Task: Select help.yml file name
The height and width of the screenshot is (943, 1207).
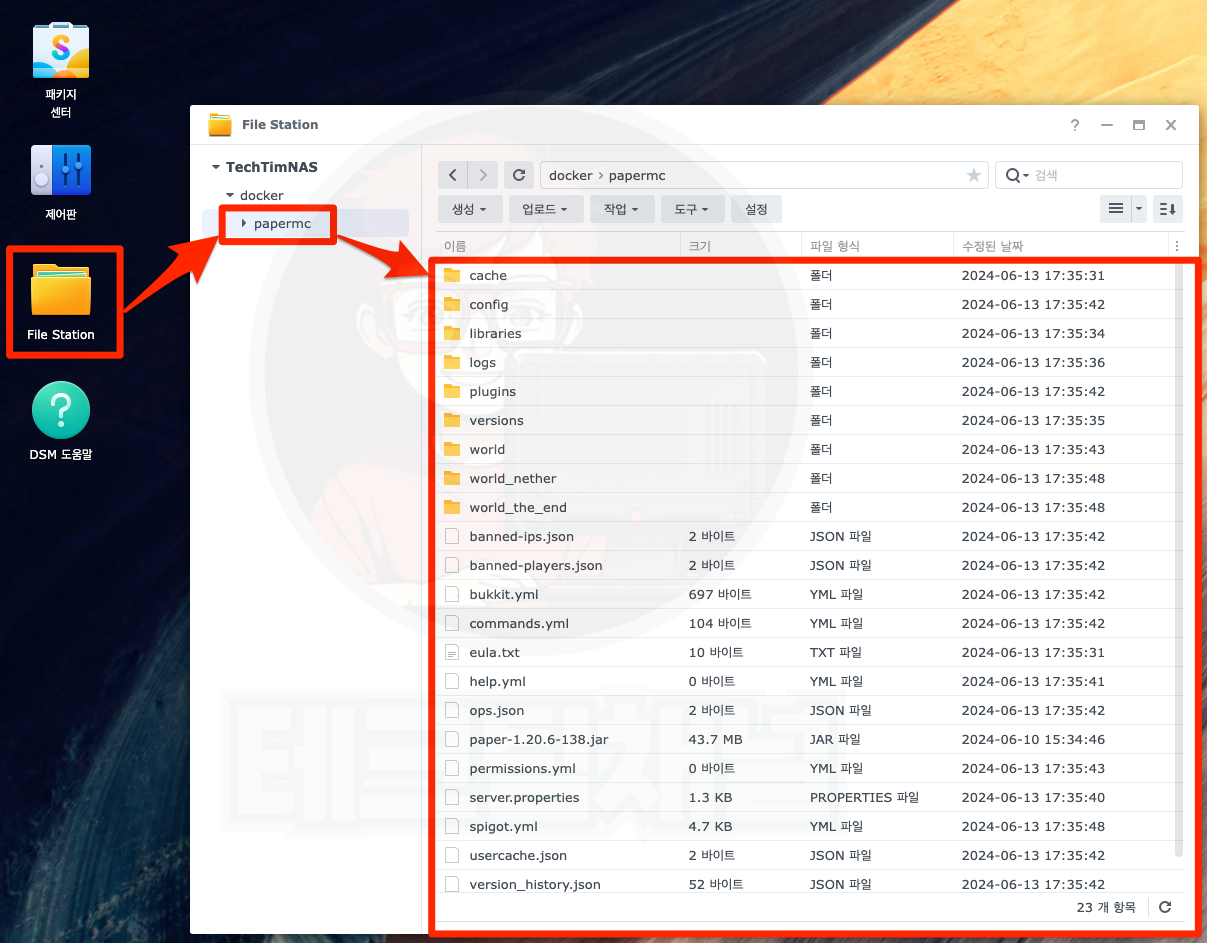Action: (497, 681)
